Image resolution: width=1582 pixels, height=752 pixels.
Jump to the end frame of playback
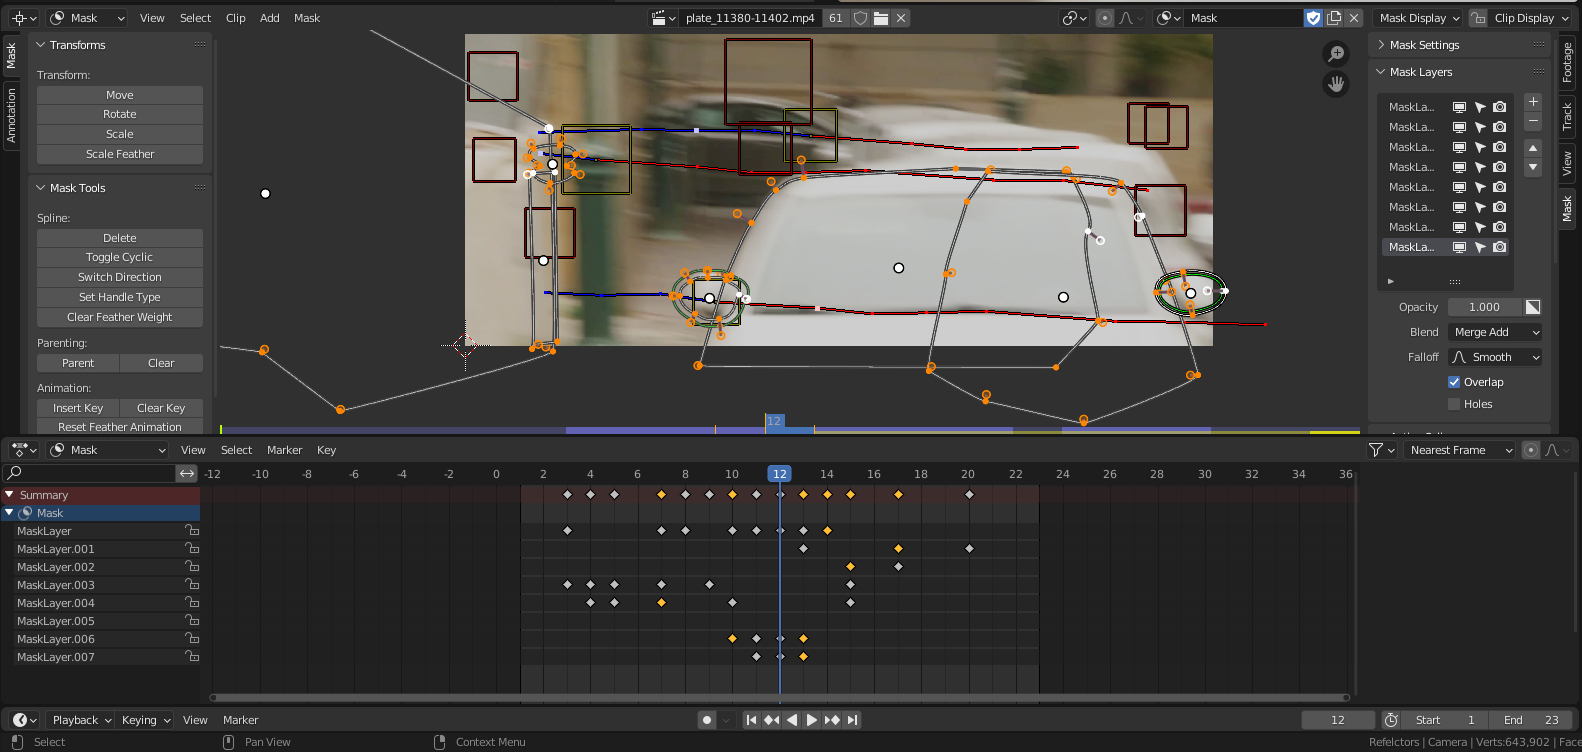pos(852,720)
